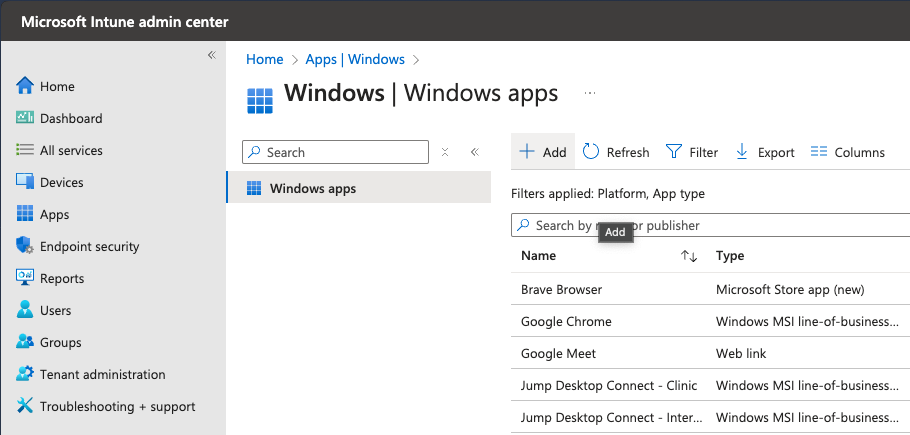The image size is (910, 435).
Task: Collapse the Windows apps sub-menu panel
Action: tap(475, 152)
